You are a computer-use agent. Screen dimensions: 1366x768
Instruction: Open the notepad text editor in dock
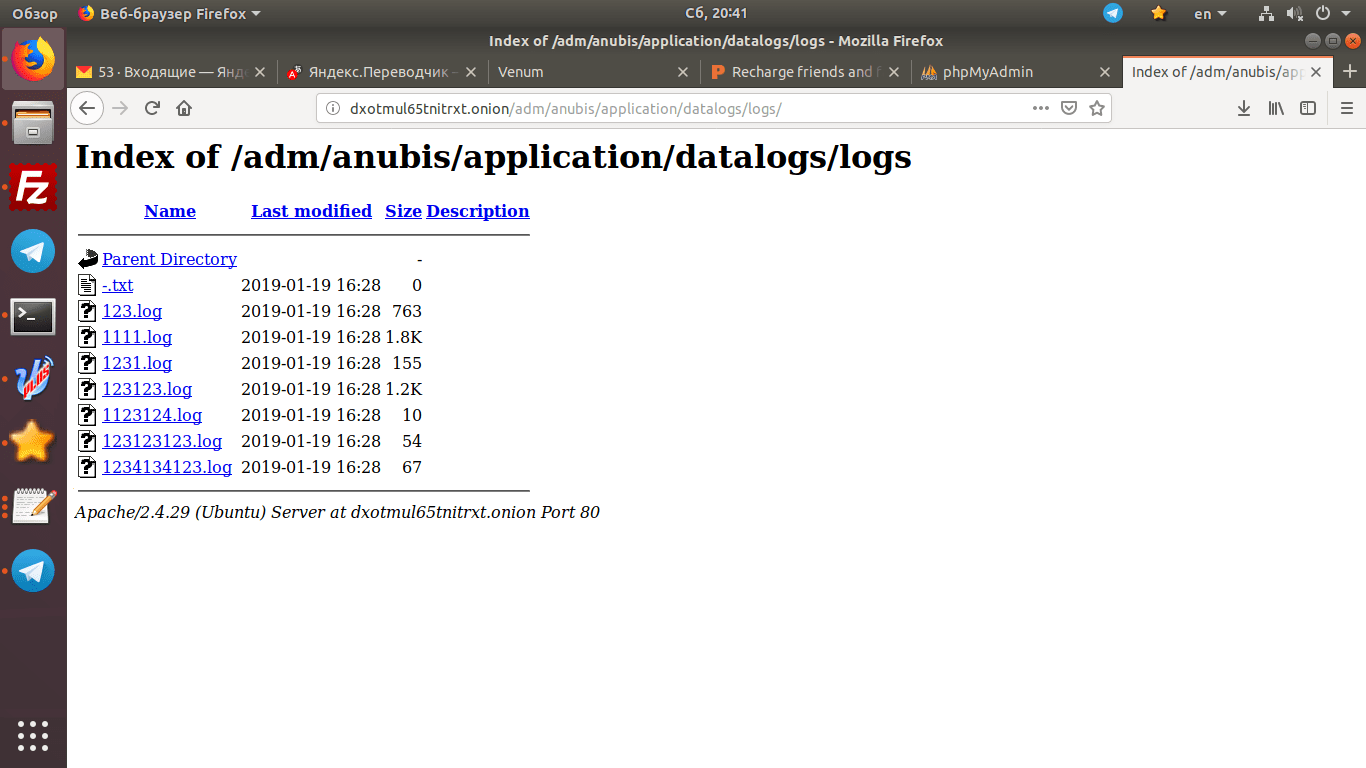pyautogui.click(x=33, y=506)
